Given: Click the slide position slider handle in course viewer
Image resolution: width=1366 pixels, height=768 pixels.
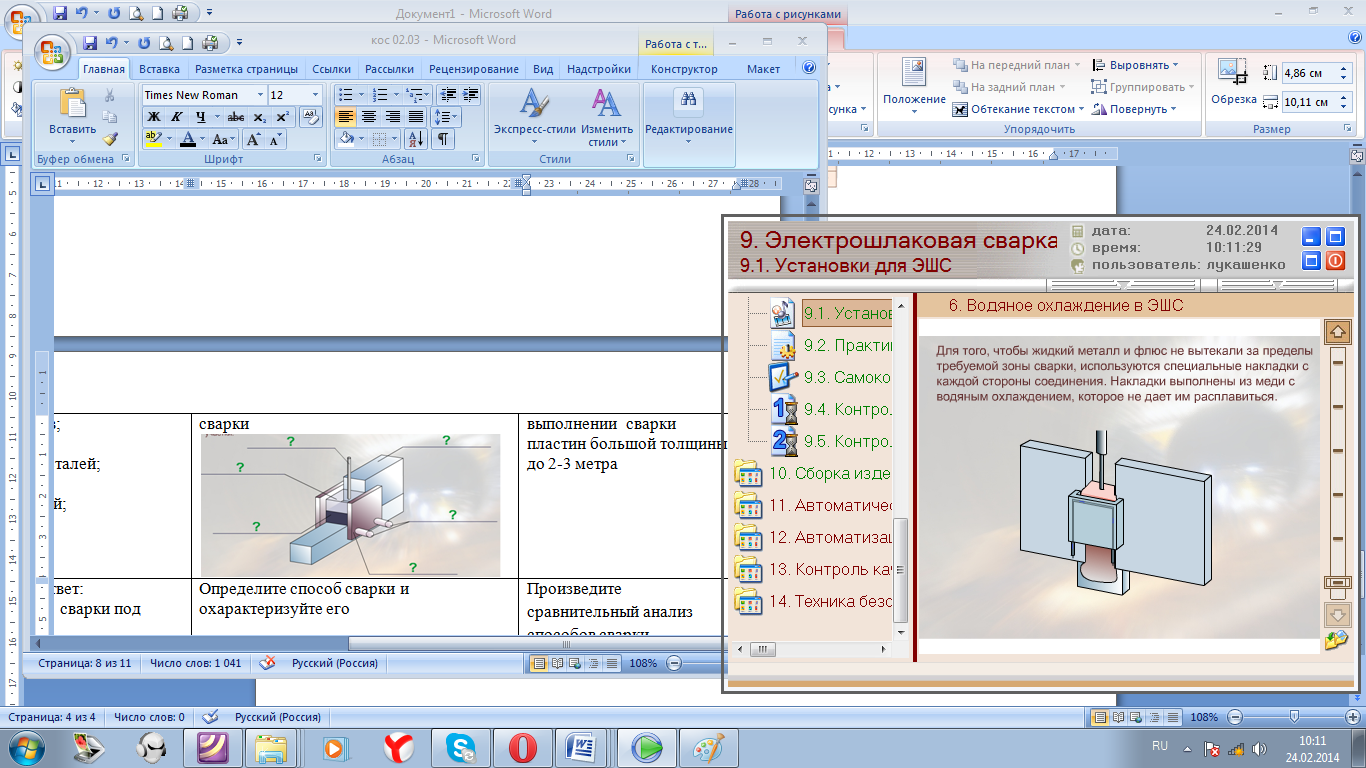Looking at the screenshot, I should click(x=1337, y=582).
